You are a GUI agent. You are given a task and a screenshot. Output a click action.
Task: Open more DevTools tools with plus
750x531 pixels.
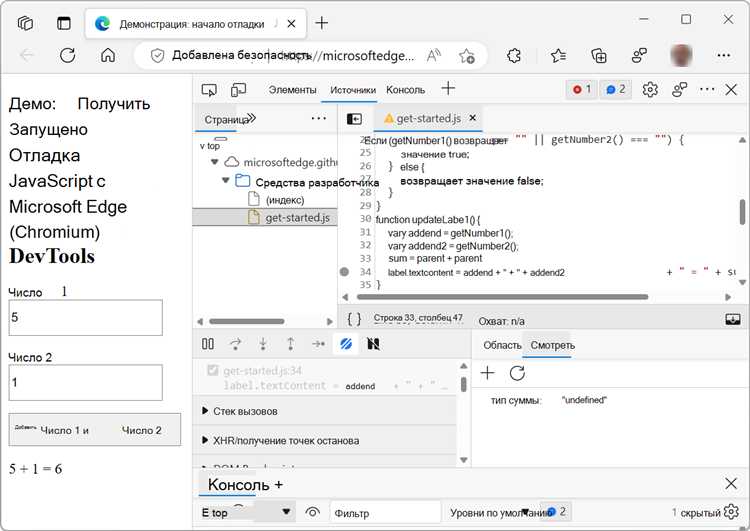[448, 88]
